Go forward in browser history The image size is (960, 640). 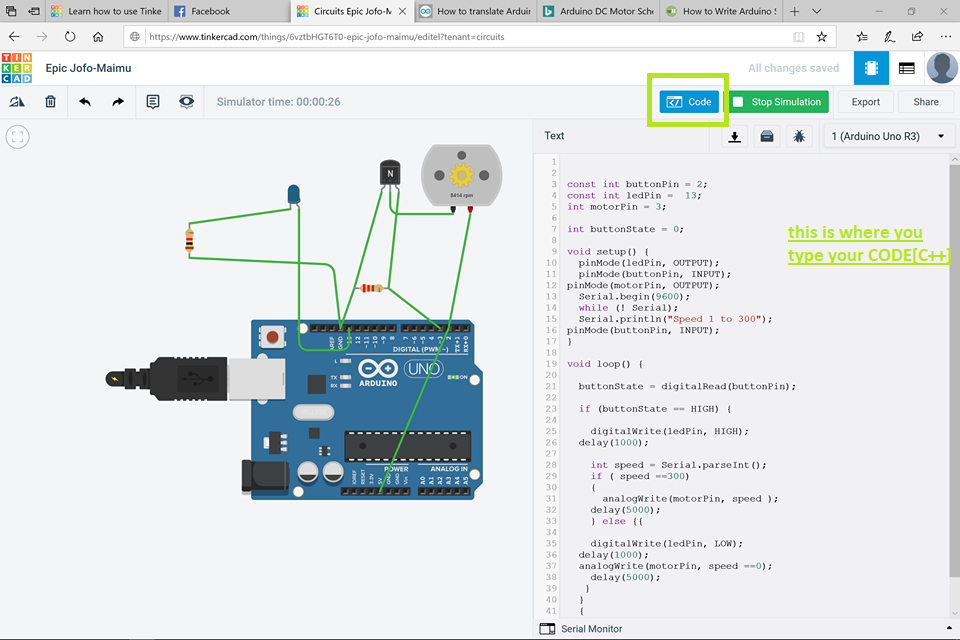(x=42, y=37)
